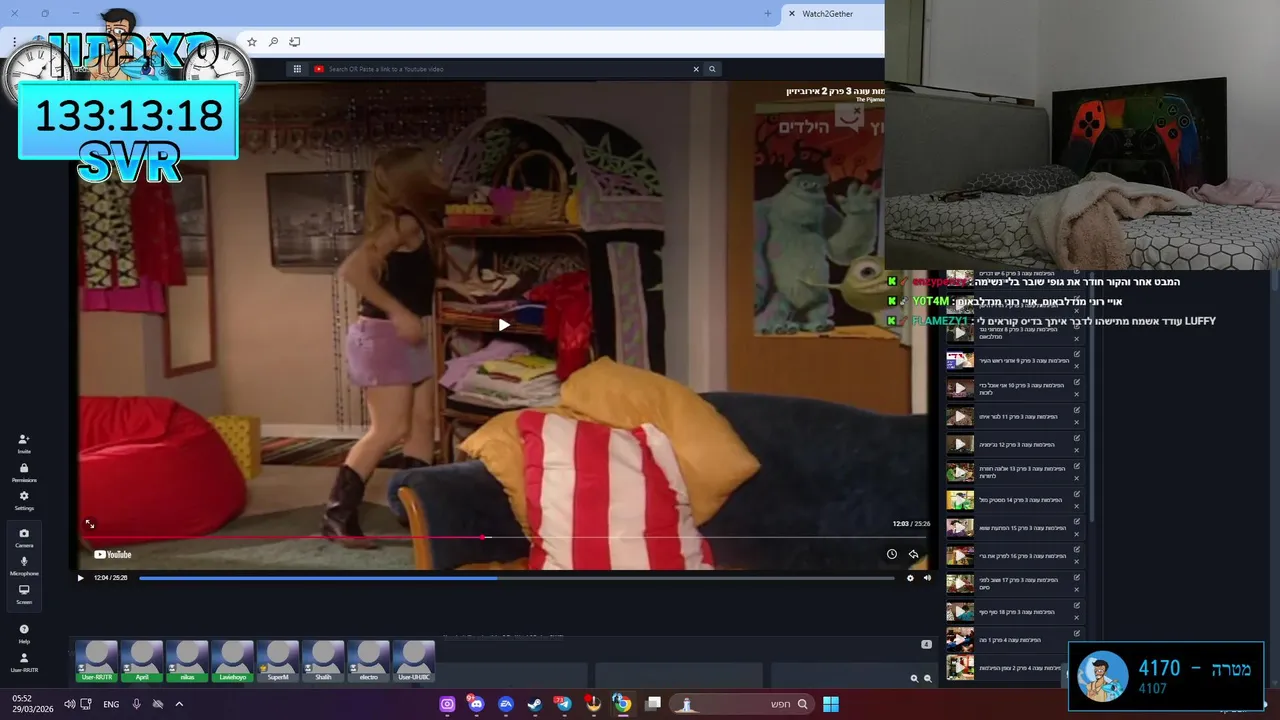Click the browser zoom magnifier icon
Screen dimensions: 1280x720
click(273, 42)
